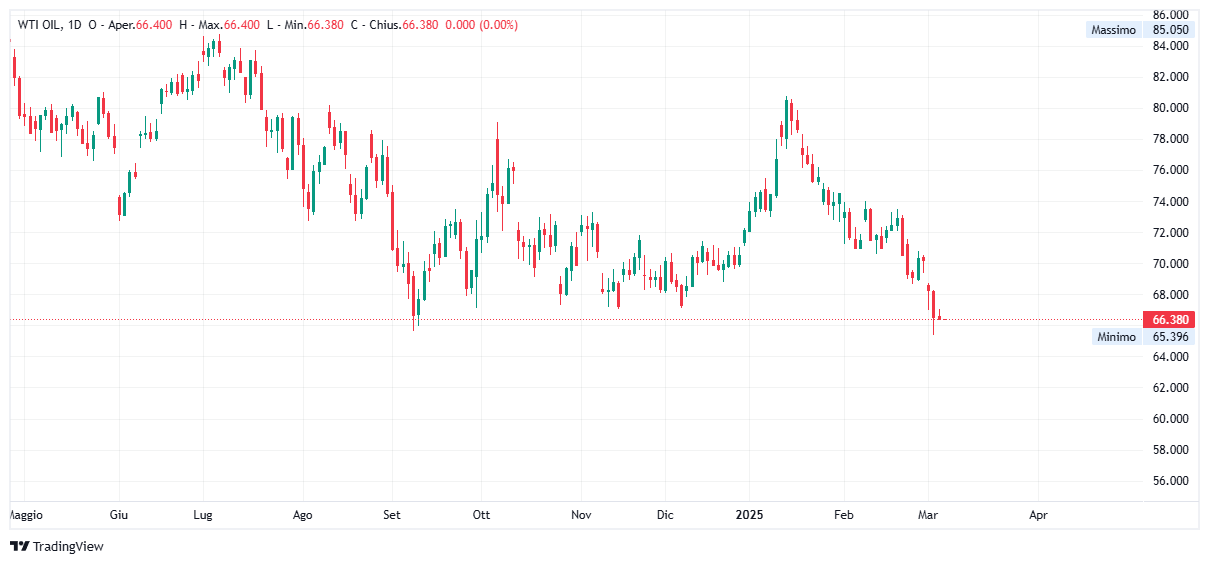This screenshot has height=564, width=1209.
Task: Click the Minimo 65.396 price label
Action: [1144, 337]
